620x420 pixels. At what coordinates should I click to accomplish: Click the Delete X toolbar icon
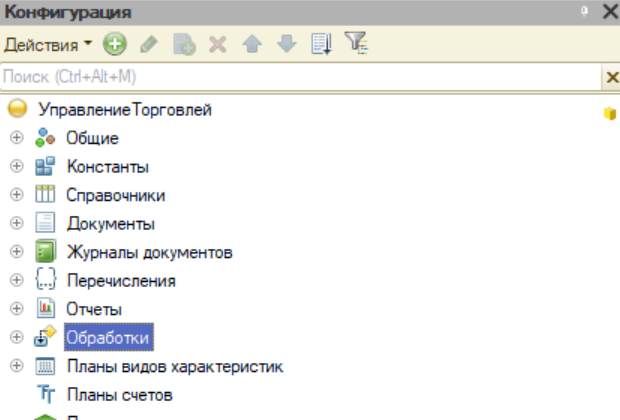pos(217,44)
